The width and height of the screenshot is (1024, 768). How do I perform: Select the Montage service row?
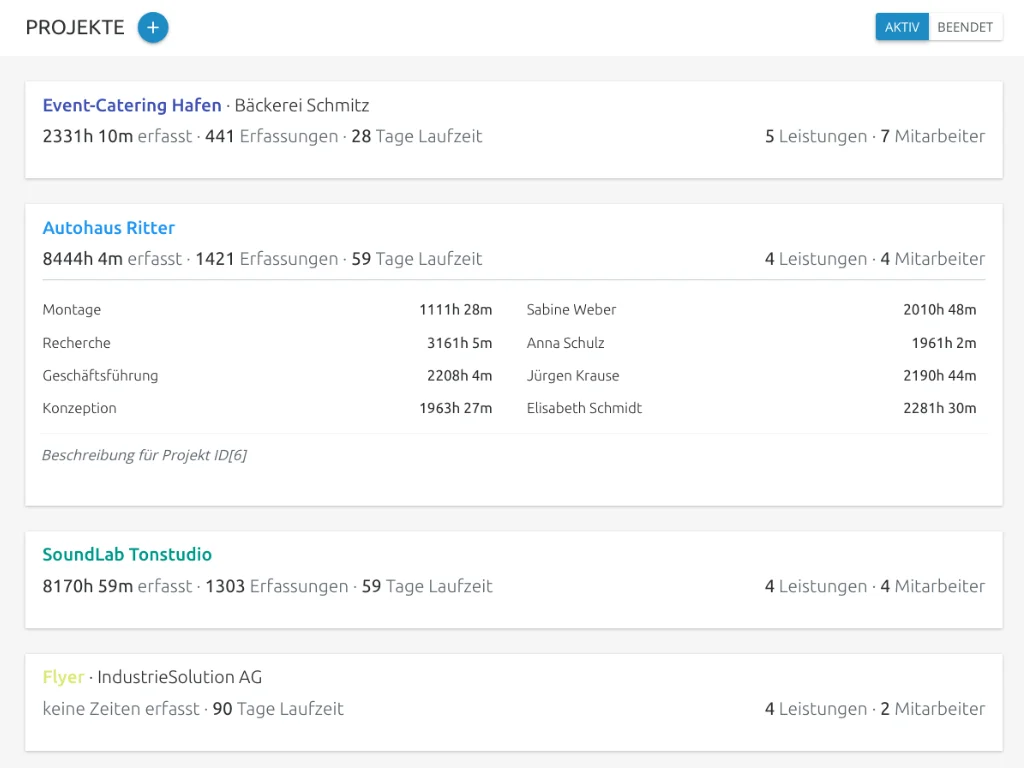click(267, 310)
